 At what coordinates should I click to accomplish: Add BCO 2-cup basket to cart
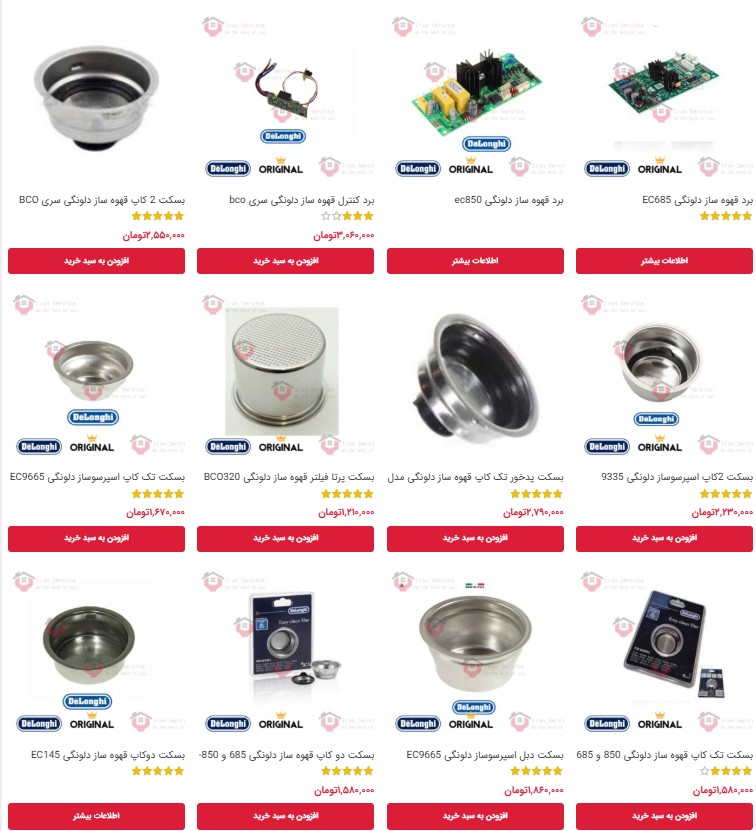click(x=96, y=261)
